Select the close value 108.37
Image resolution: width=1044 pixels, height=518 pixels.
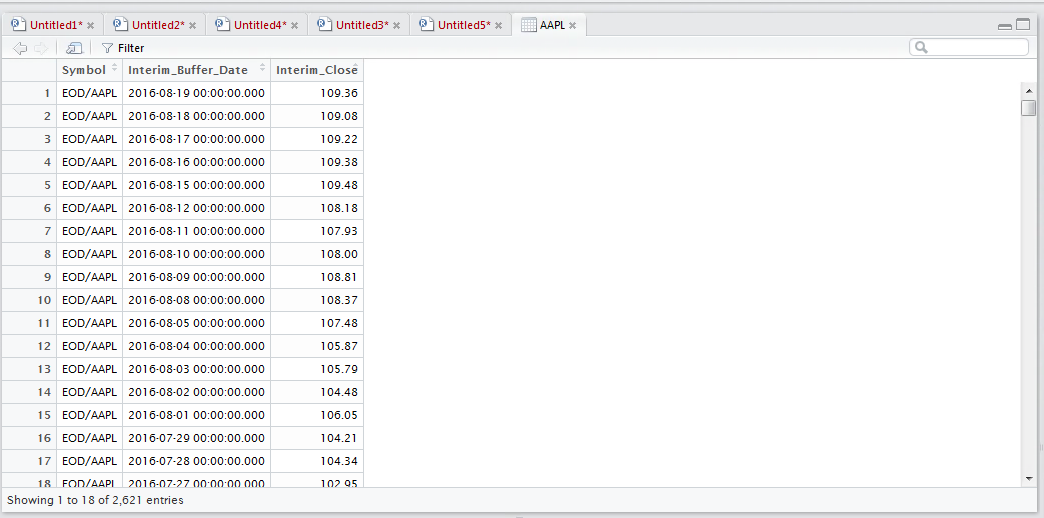point(317,300)
